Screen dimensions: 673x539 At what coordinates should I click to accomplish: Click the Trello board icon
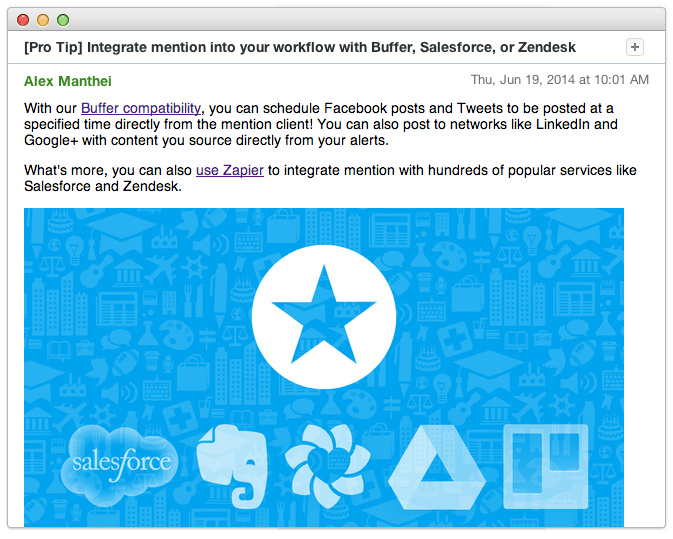546,466
